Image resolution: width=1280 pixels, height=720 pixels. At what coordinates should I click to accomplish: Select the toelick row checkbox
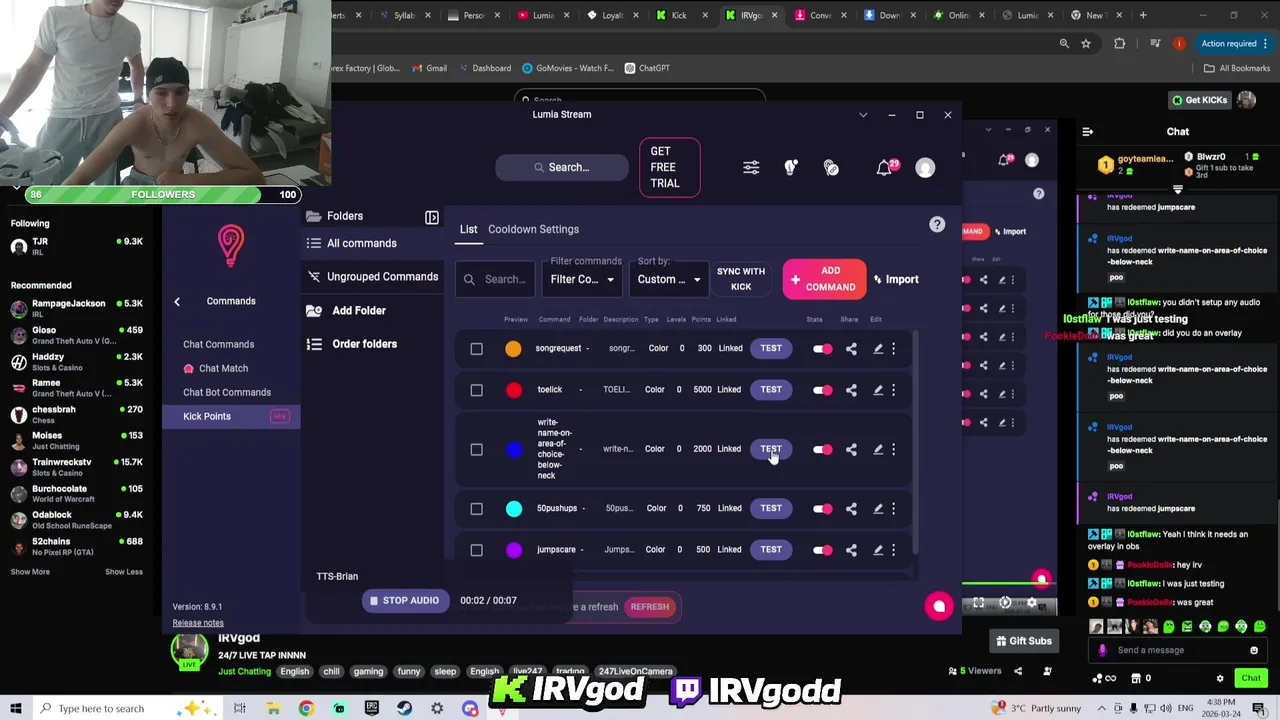point(476,390)
